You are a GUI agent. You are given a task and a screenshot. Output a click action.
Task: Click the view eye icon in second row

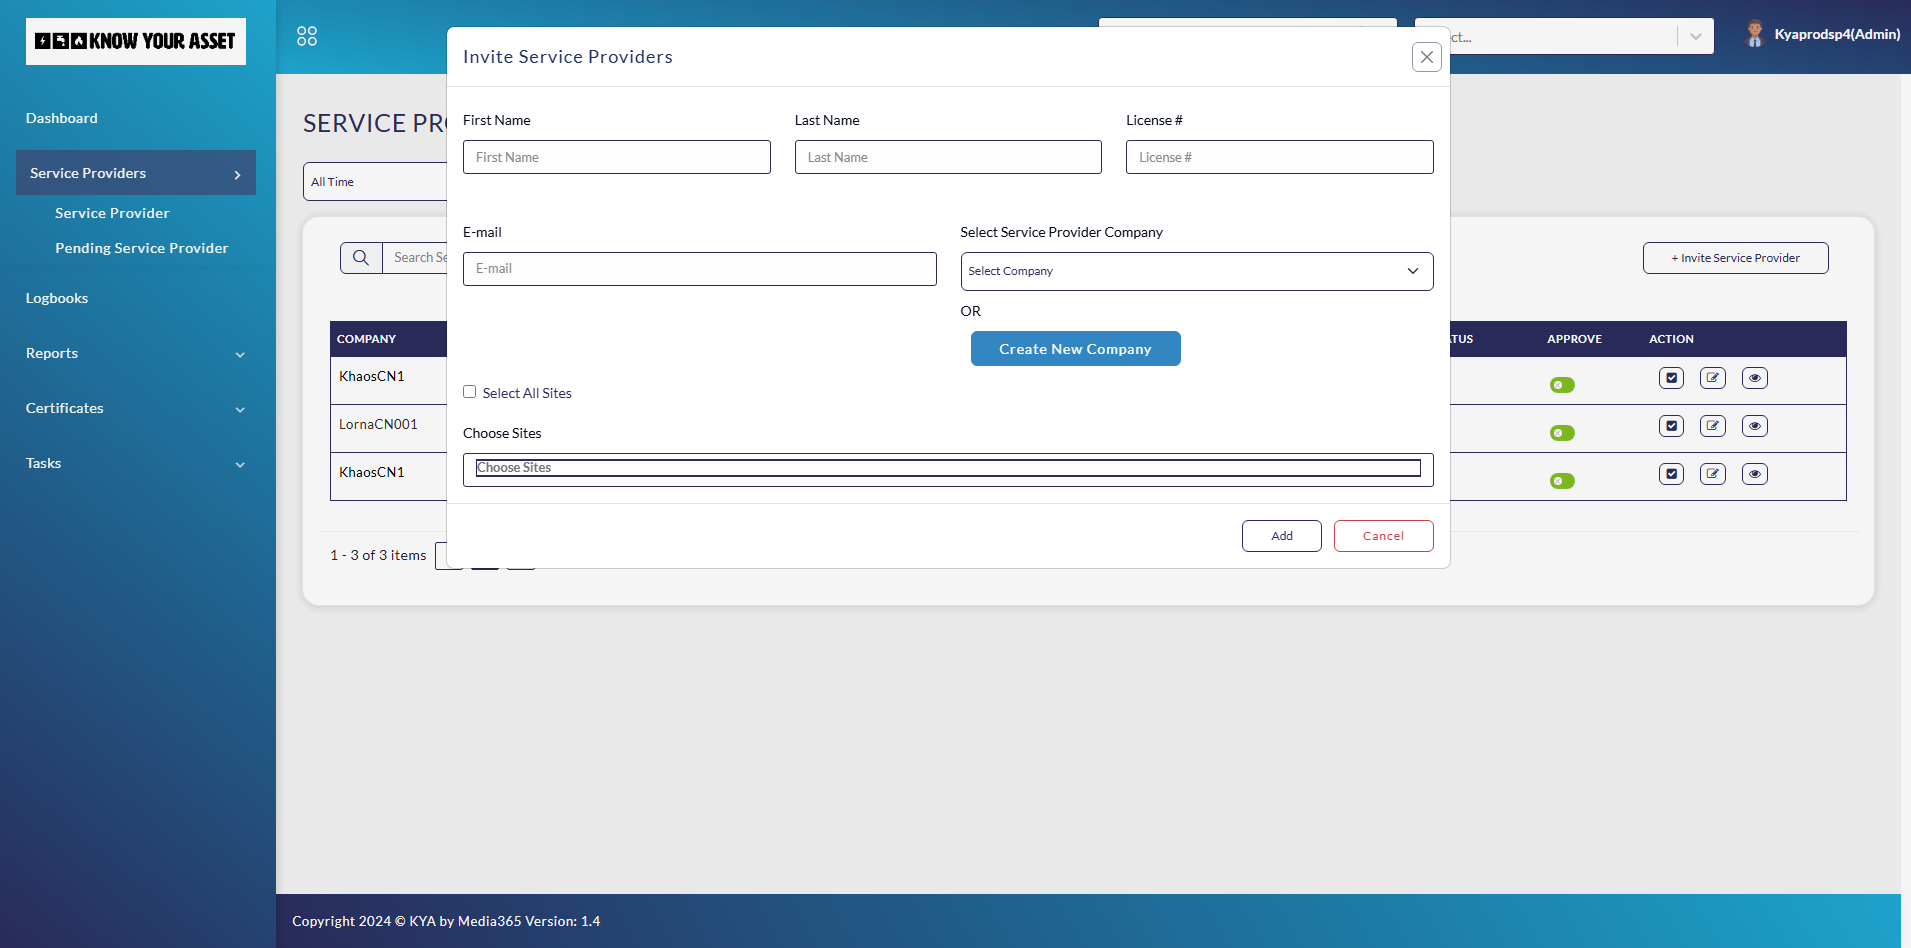click(x=1754, y=426)
